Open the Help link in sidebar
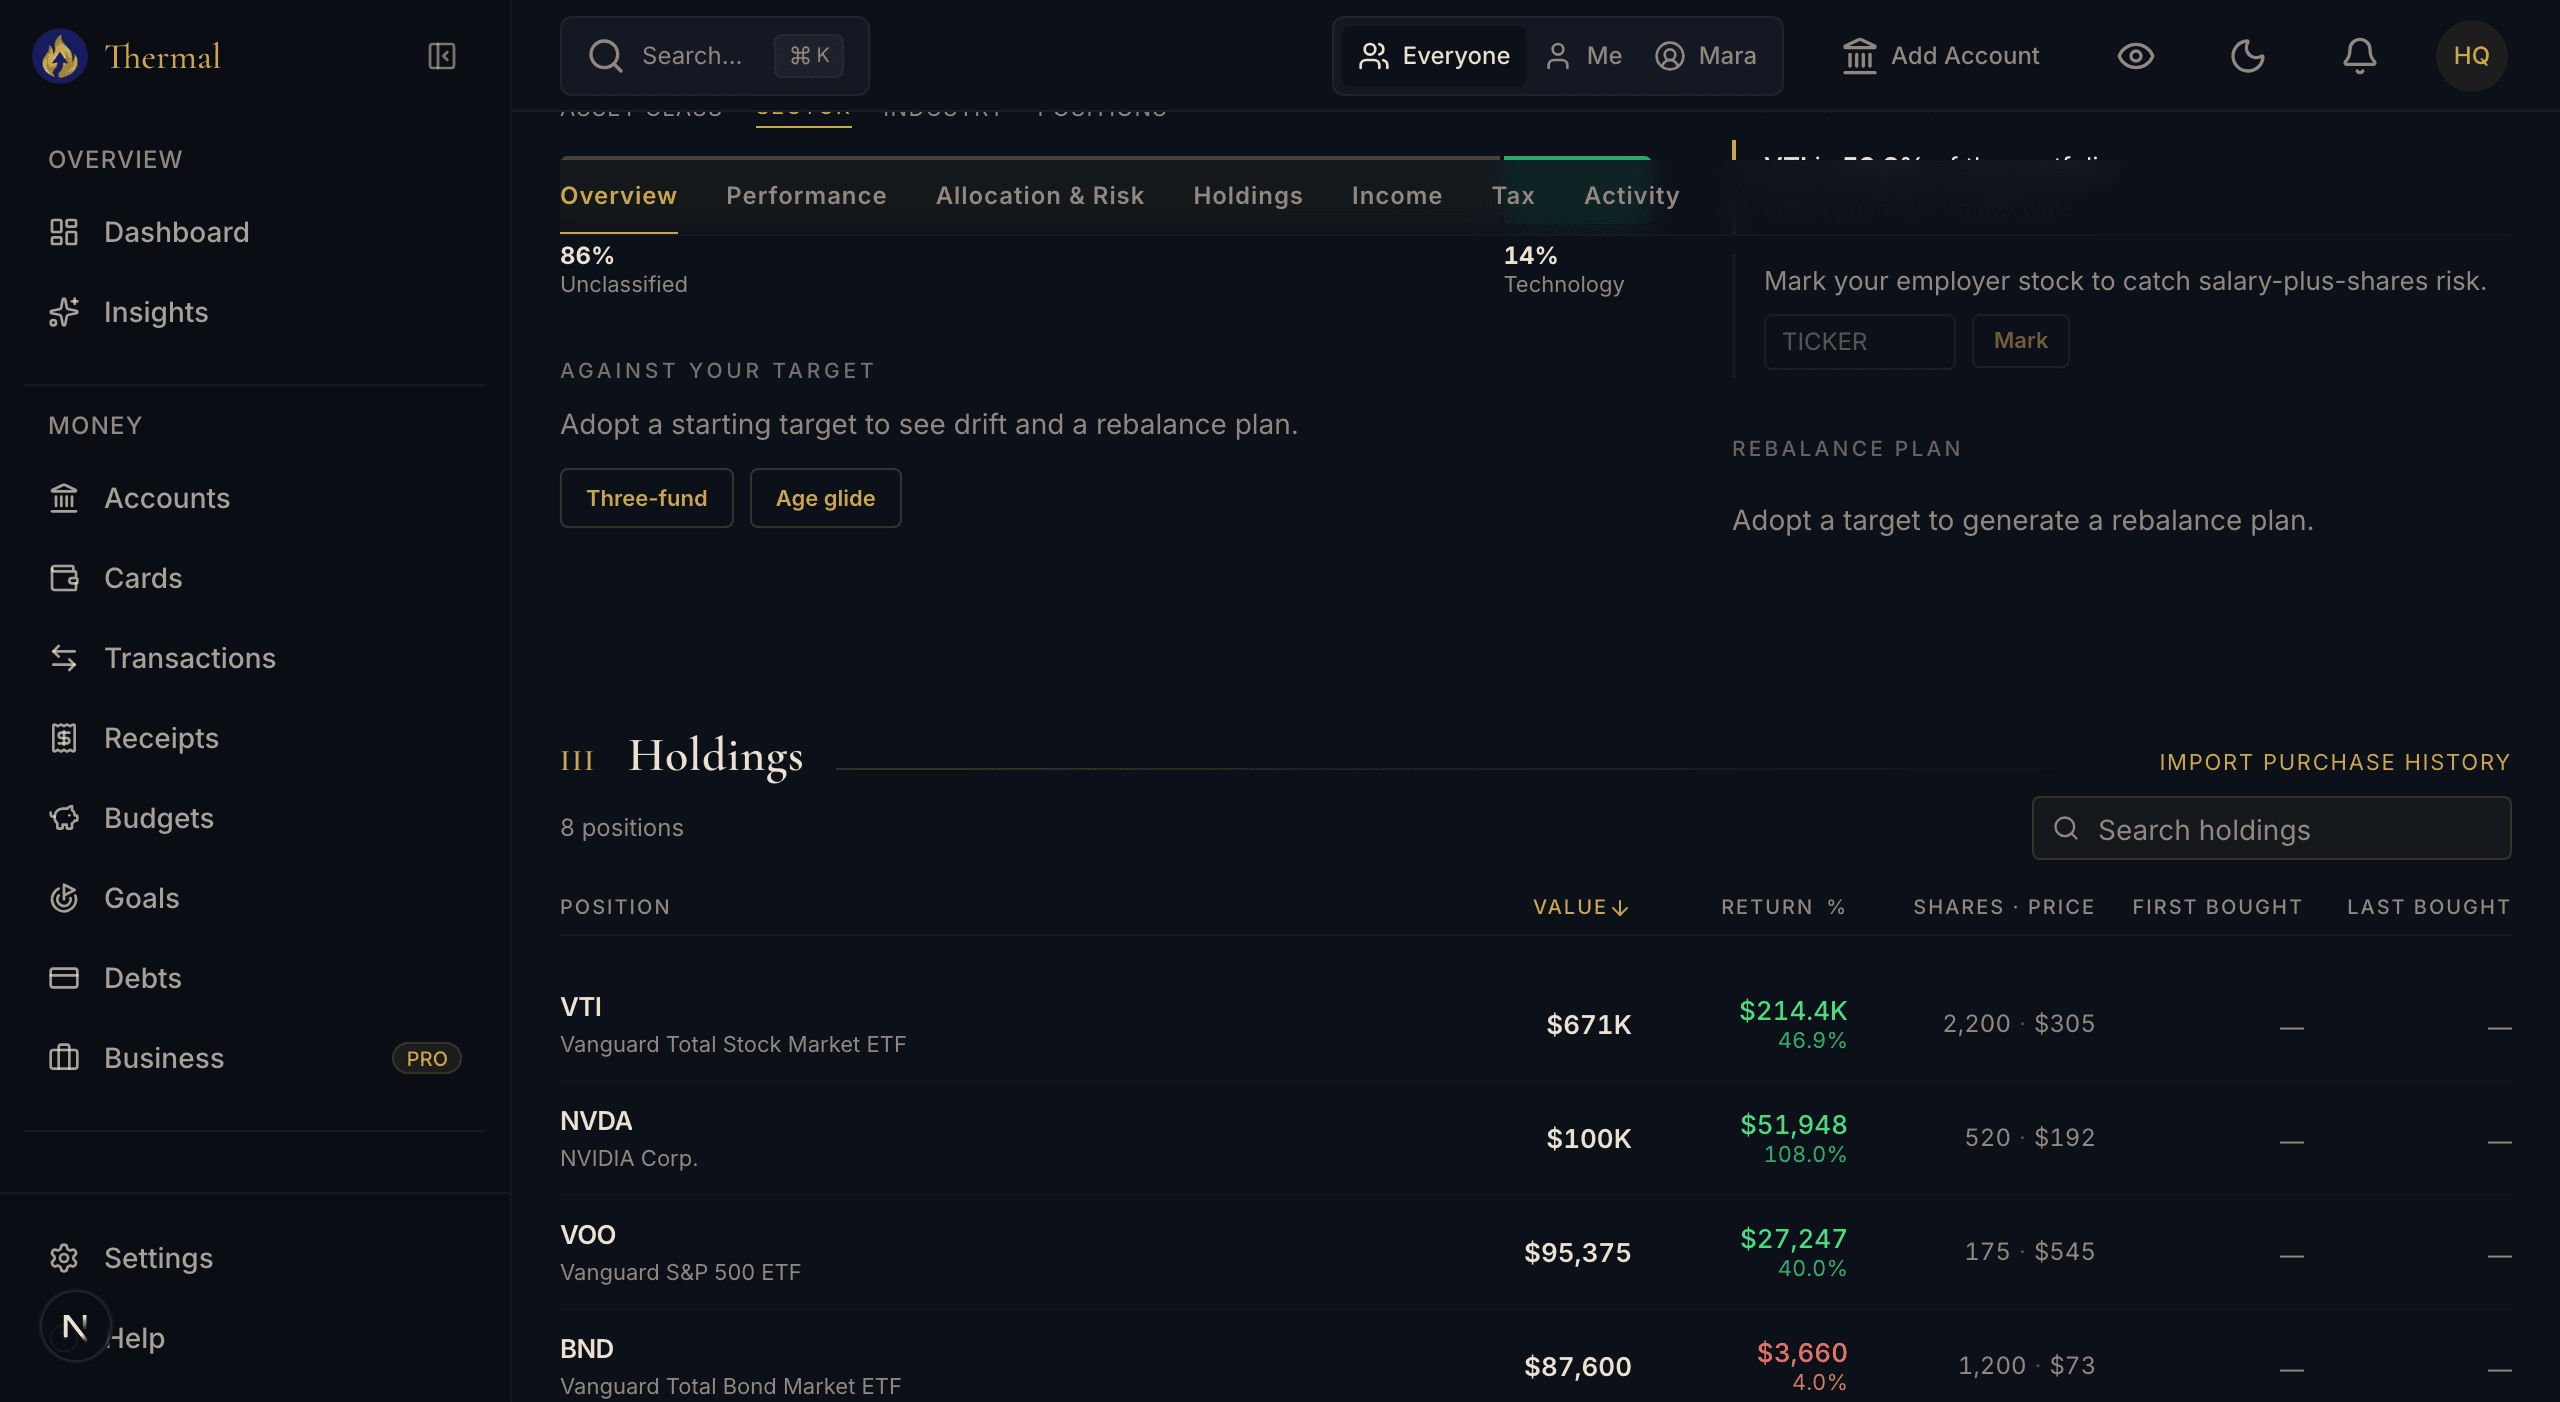2560x1402 pixels. [137, 1338]
